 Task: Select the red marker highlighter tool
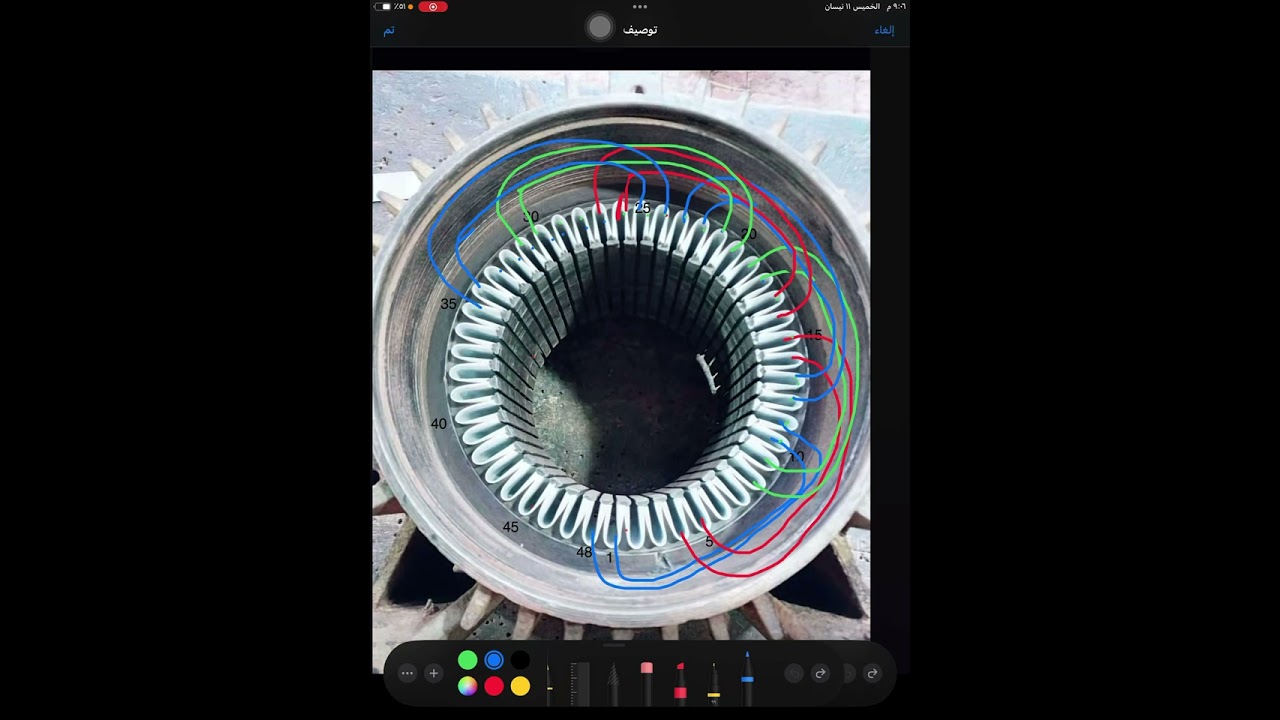(x=680, y=682)
